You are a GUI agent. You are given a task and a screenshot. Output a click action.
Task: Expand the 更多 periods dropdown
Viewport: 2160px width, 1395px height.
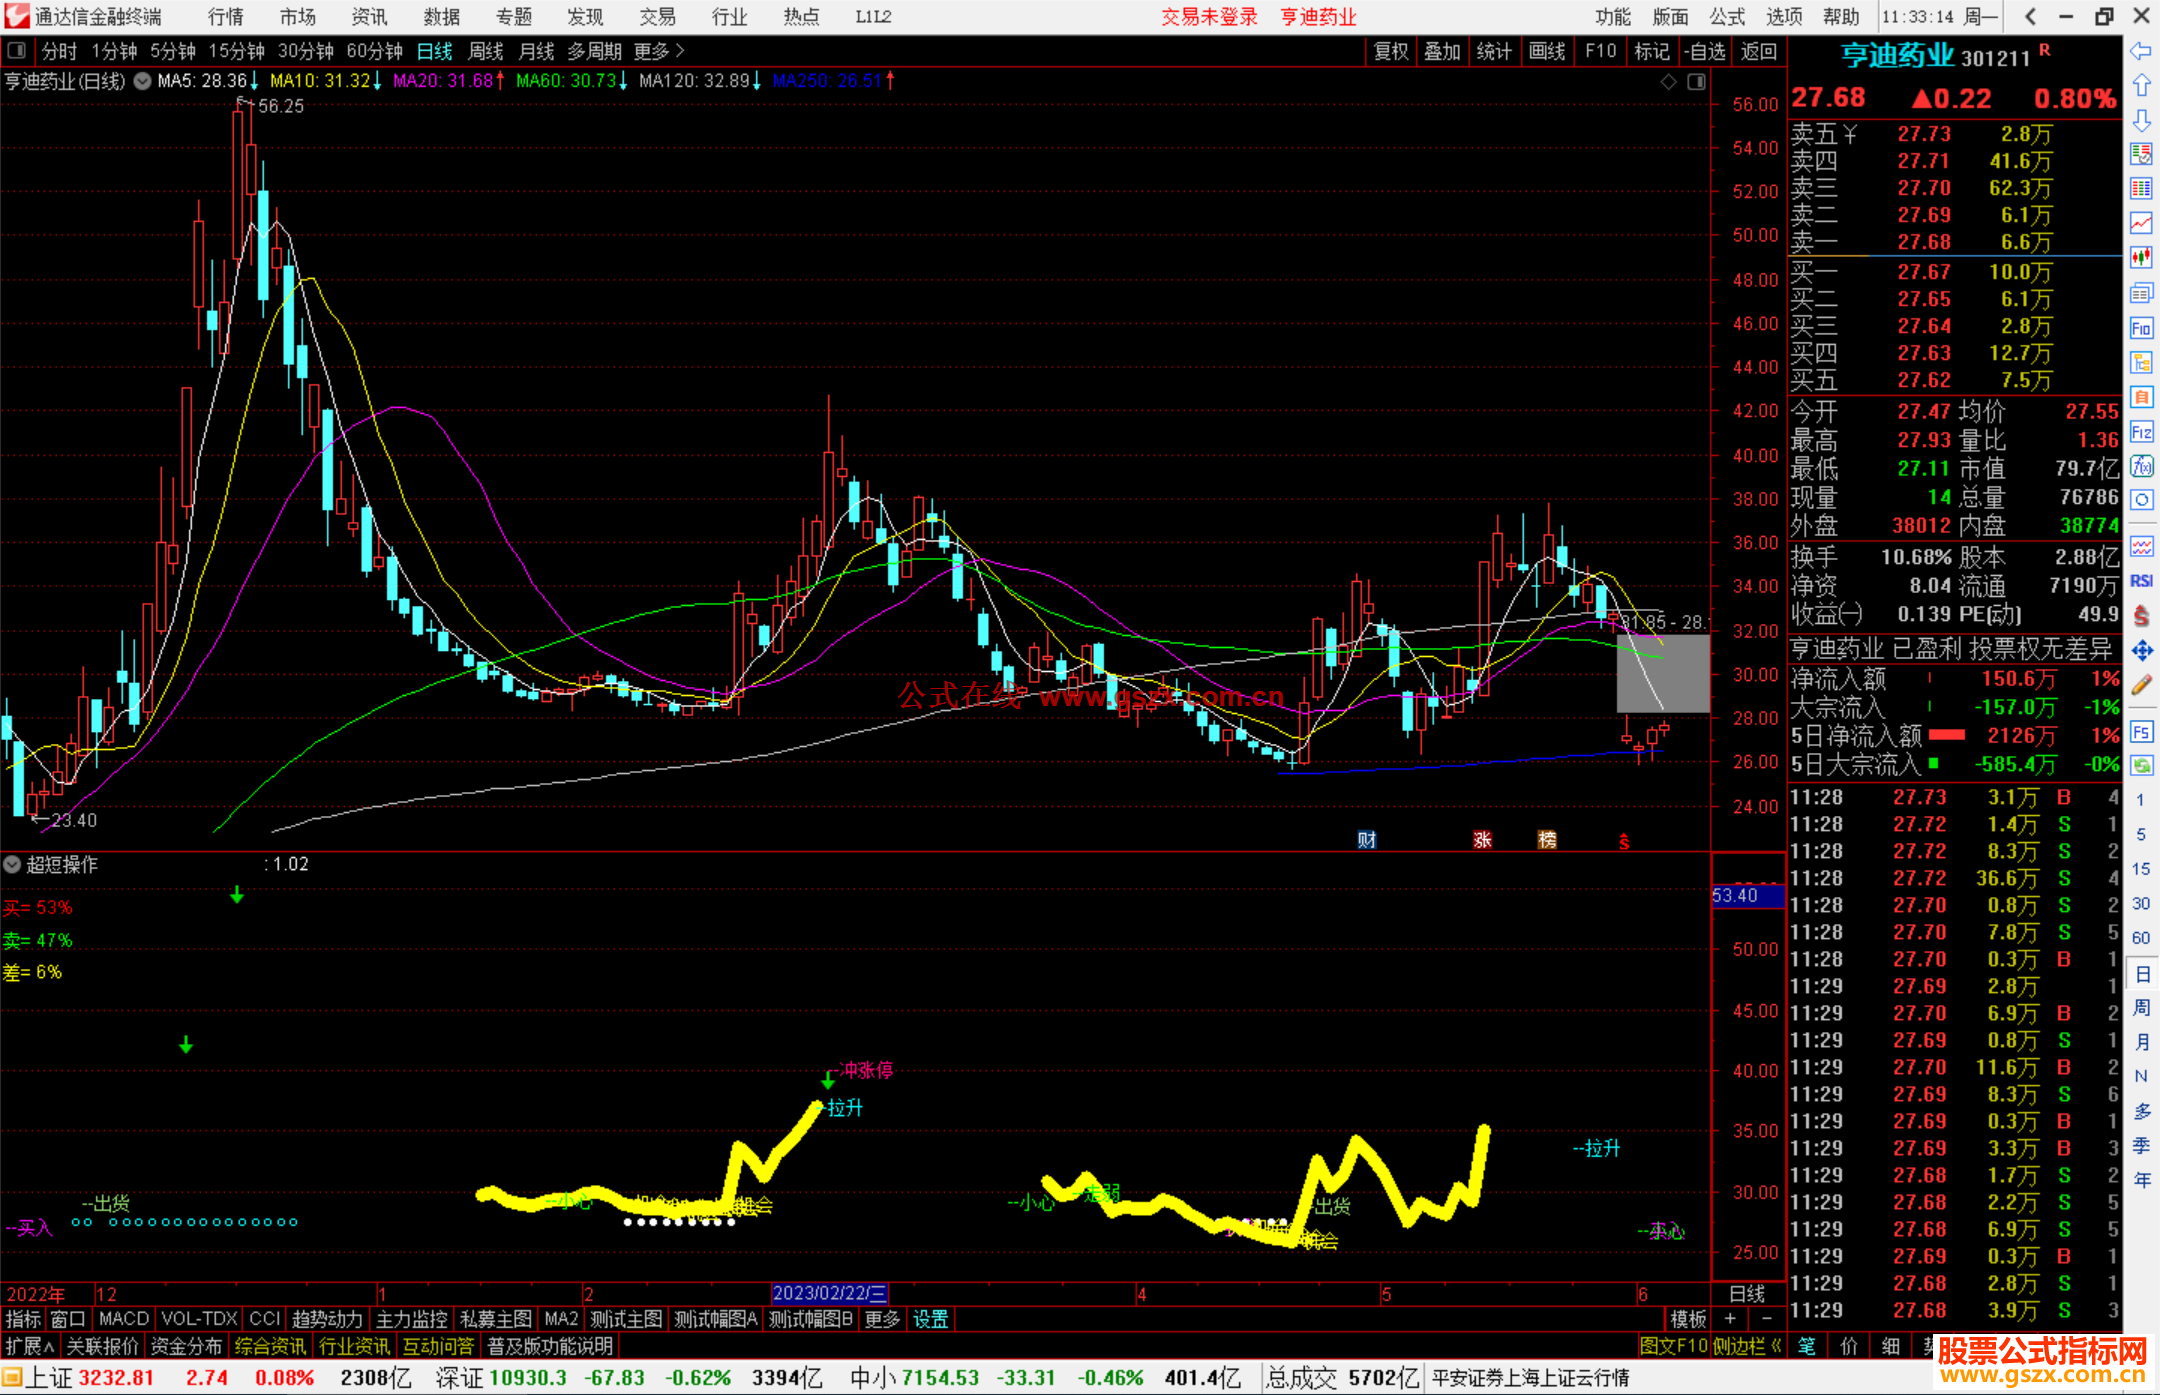(658, 50)
